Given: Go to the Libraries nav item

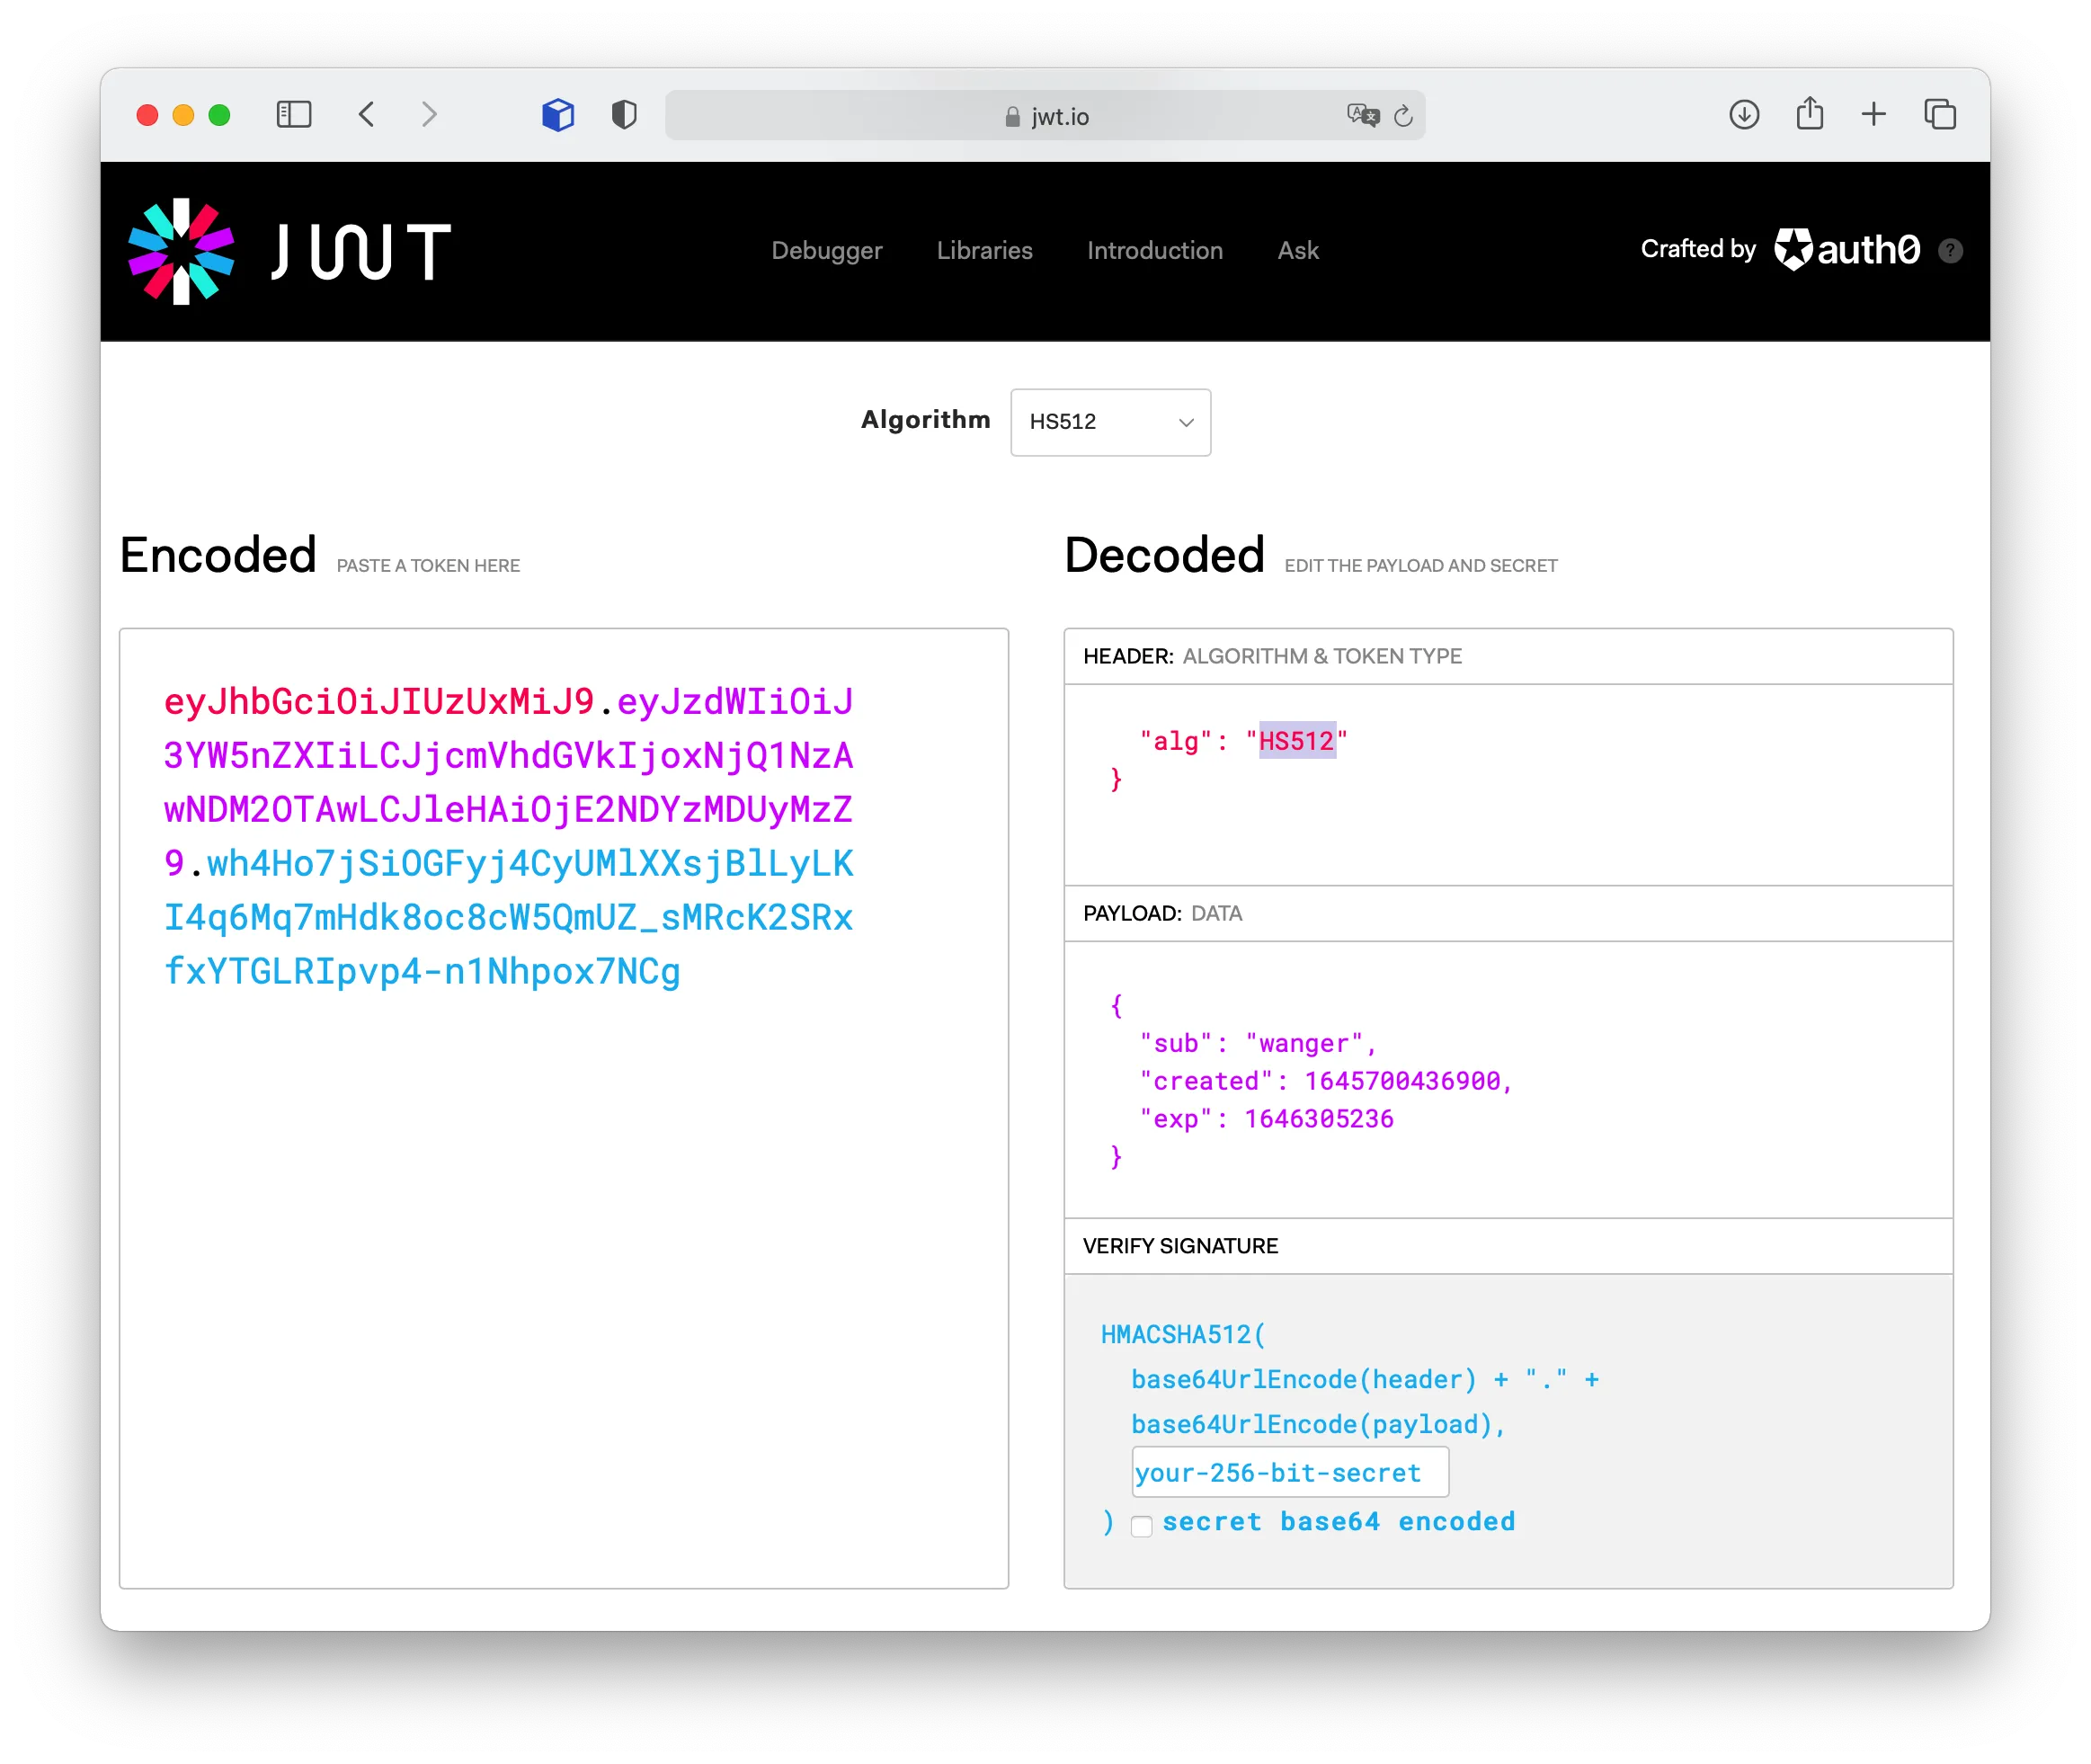Looking at the screenshot, I should [x=984, y=251].
